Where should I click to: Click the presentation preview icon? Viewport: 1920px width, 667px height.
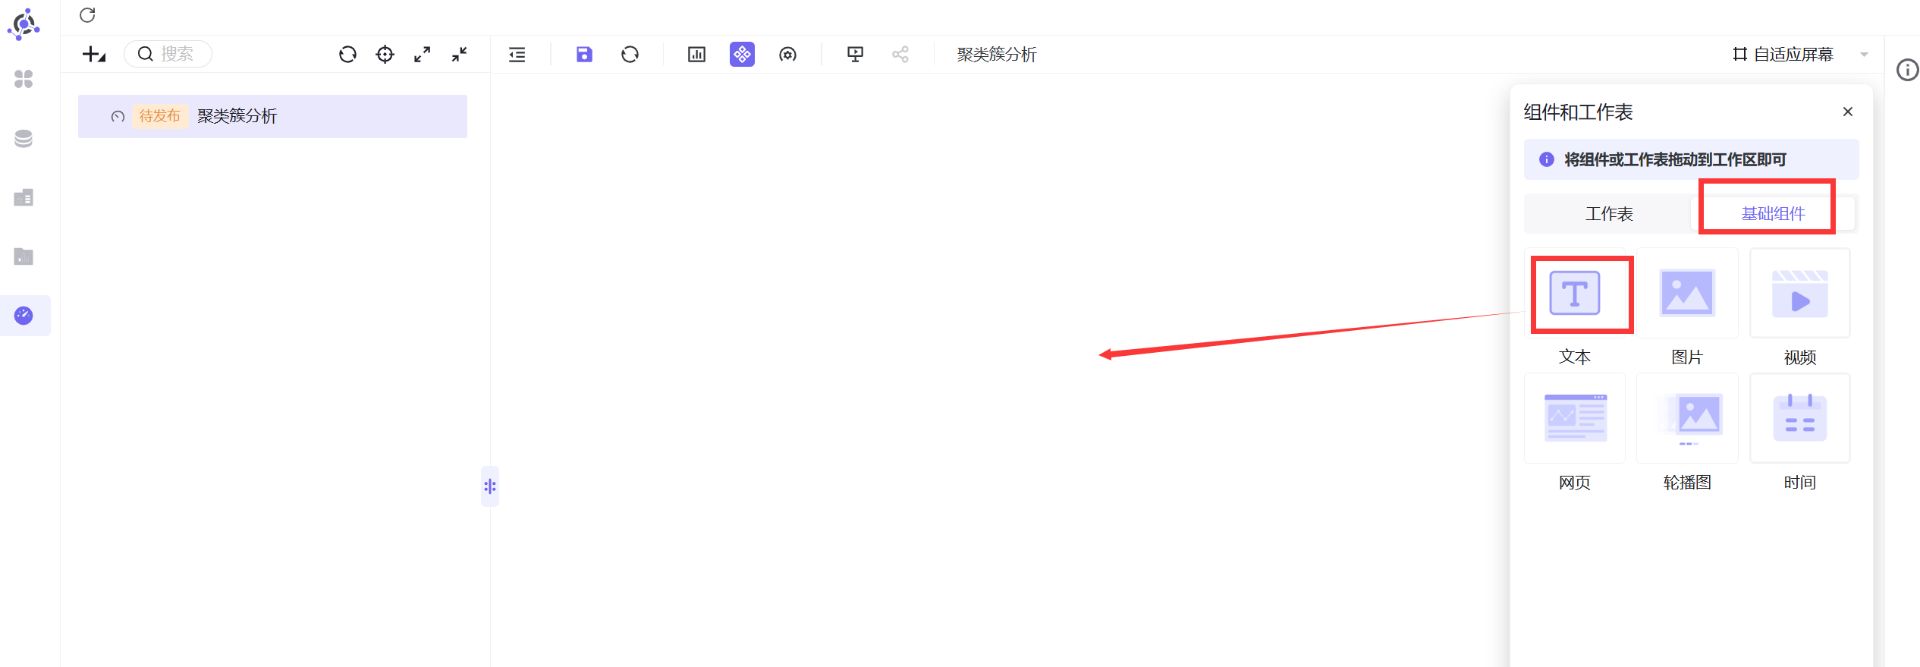coord(855,54)
